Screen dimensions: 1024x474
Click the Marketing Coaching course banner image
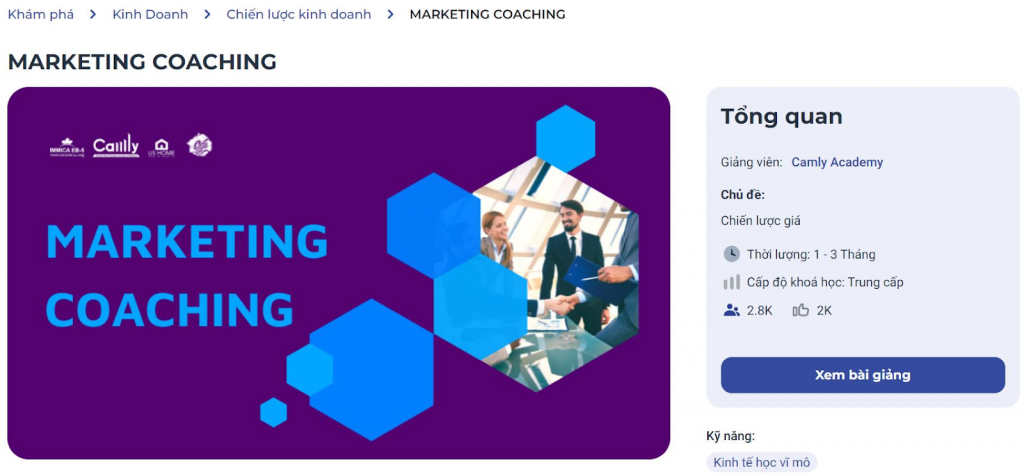(338, 272)
